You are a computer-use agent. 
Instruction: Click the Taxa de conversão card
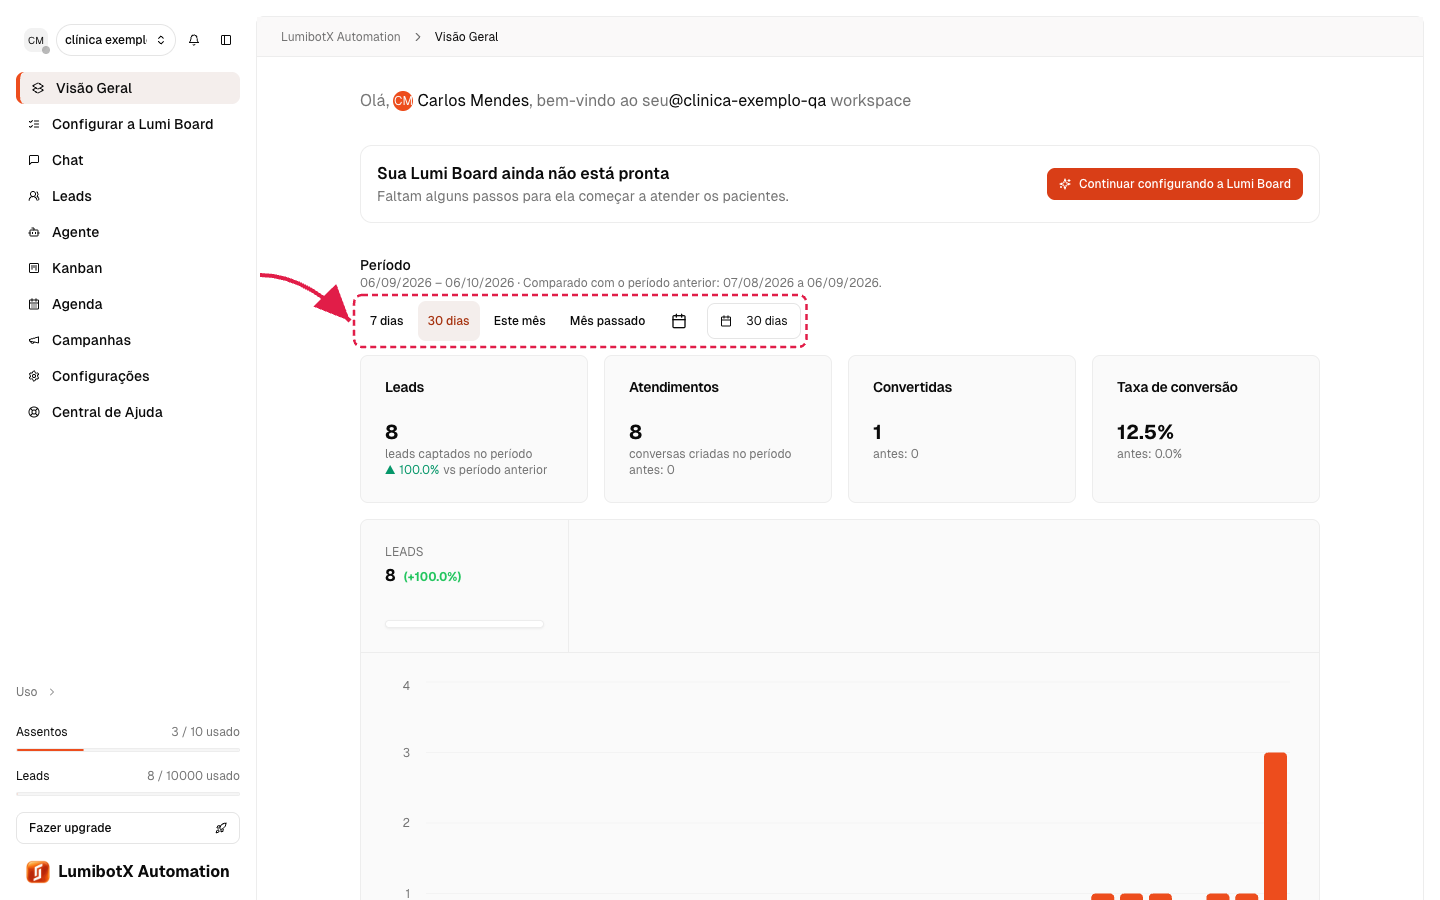pyautogui.click(x=1206, y=429)
